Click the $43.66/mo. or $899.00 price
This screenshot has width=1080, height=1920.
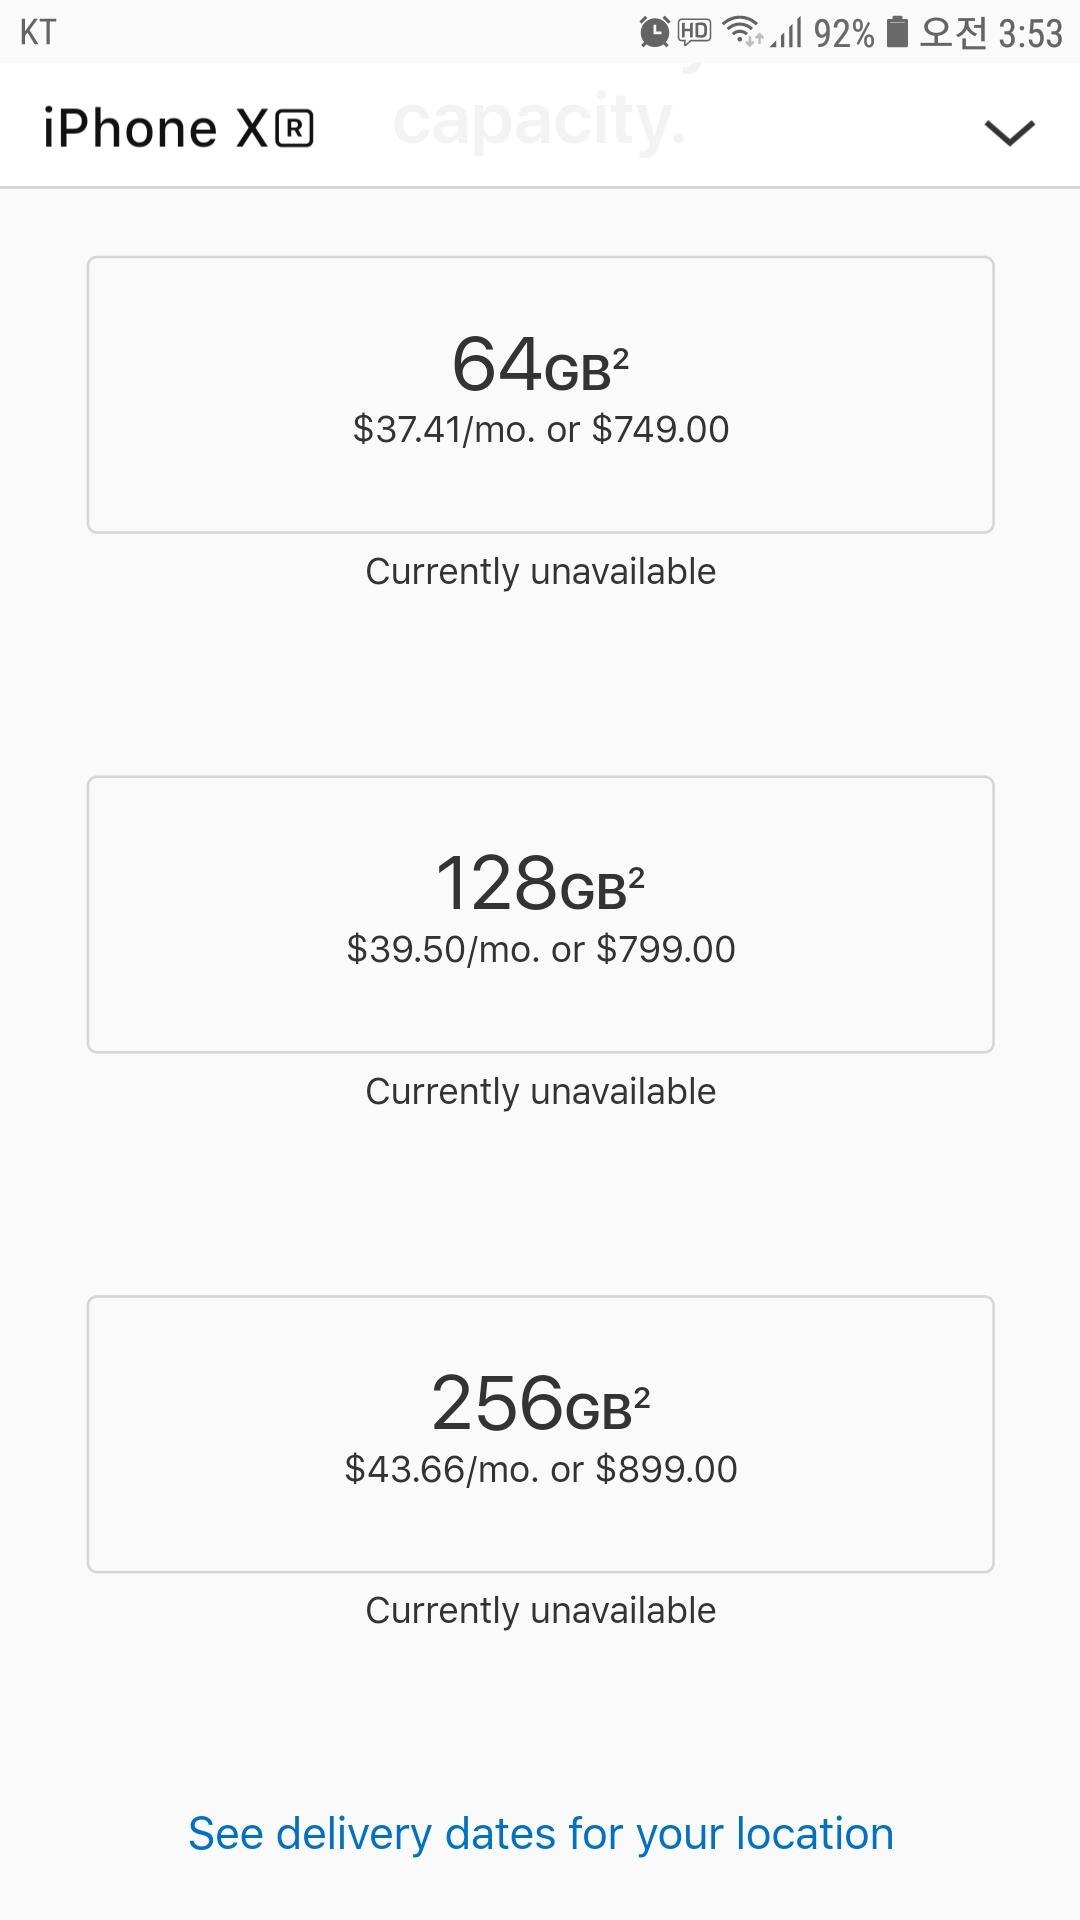pos(540,1469)
